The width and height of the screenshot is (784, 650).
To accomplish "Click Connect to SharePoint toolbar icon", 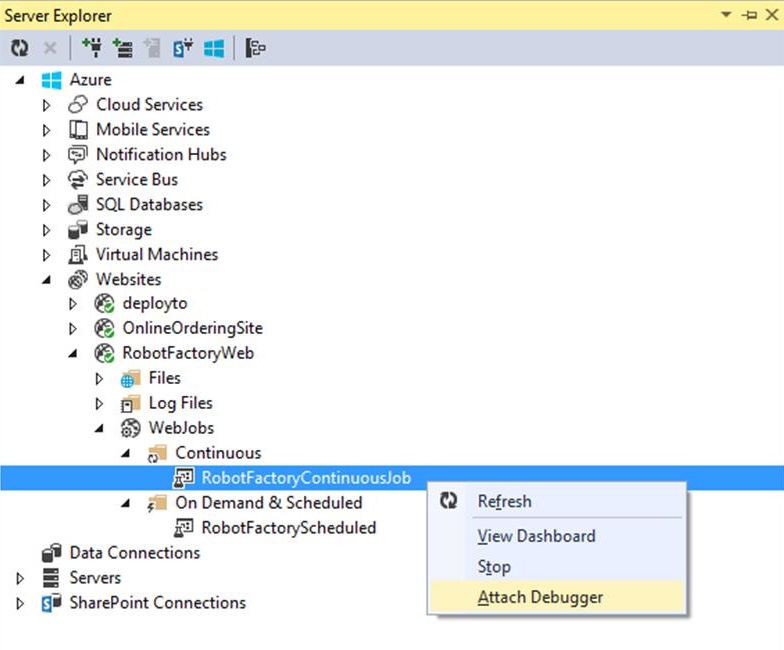I will [183, 48].
